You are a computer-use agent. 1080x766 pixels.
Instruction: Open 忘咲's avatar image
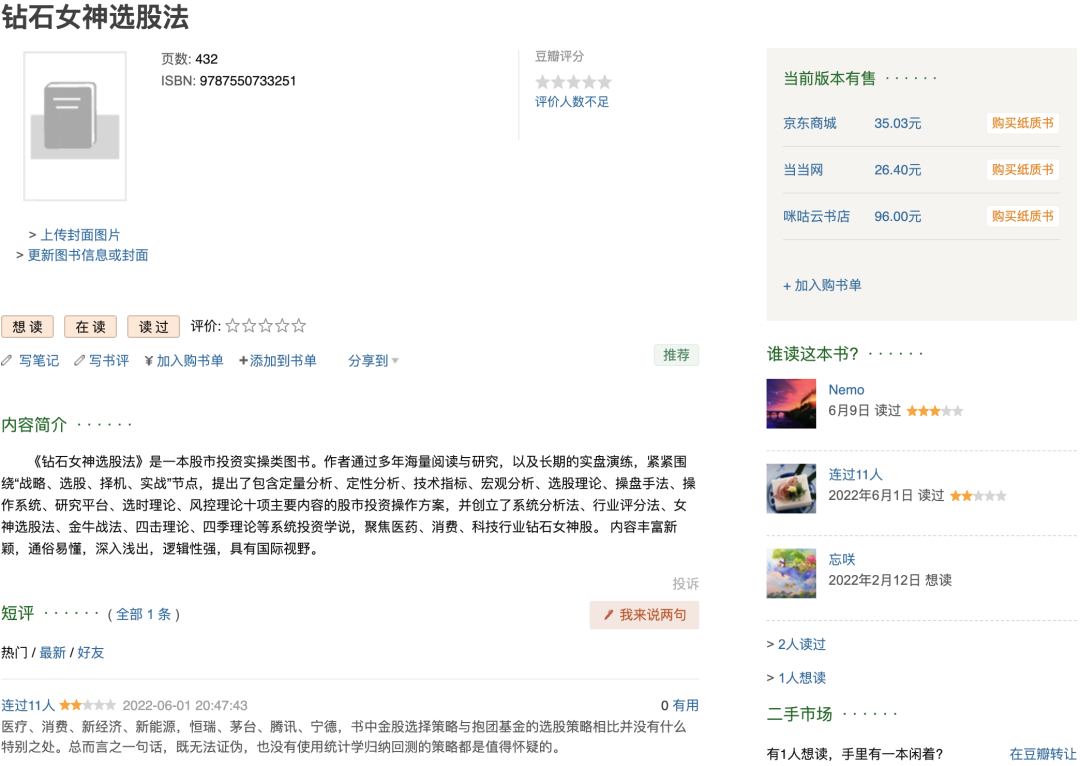pos(791,573)
